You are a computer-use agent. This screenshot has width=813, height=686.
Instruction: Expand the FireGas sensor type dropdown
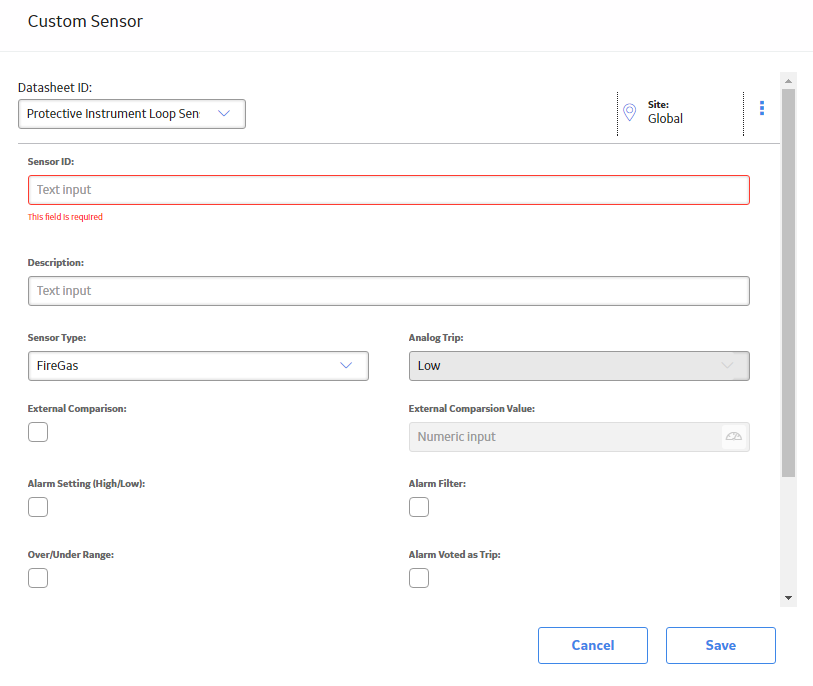point(198,366)
